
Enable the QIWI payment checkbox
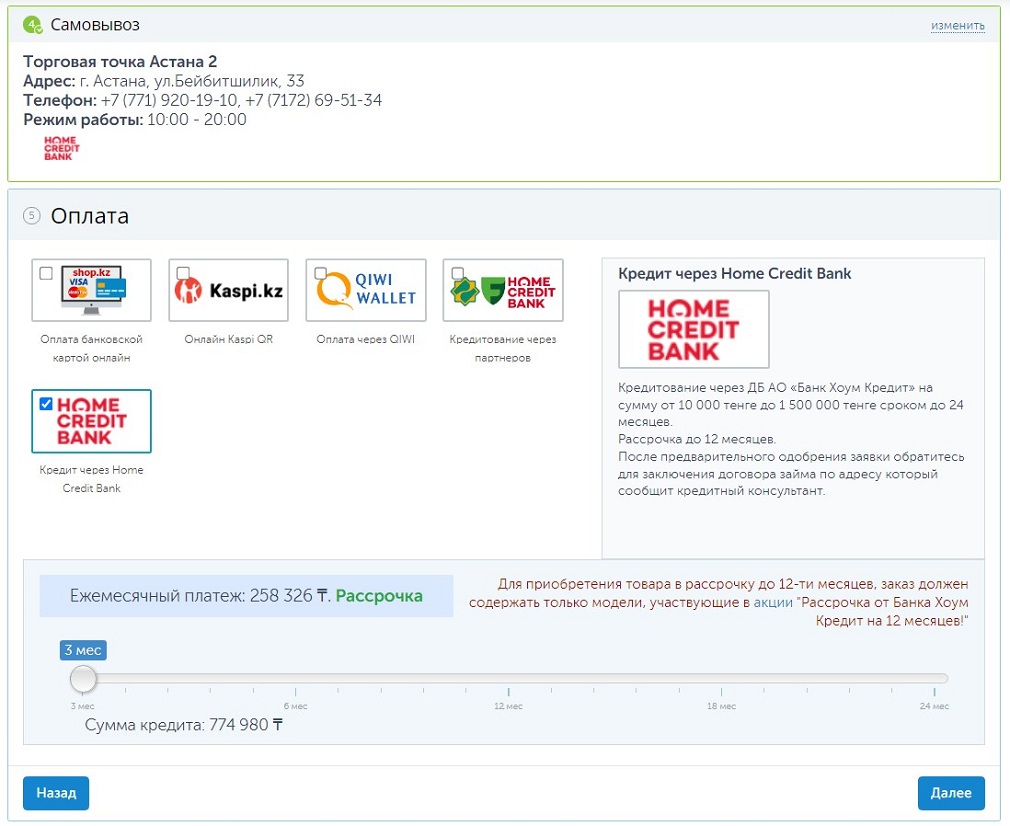320,273
